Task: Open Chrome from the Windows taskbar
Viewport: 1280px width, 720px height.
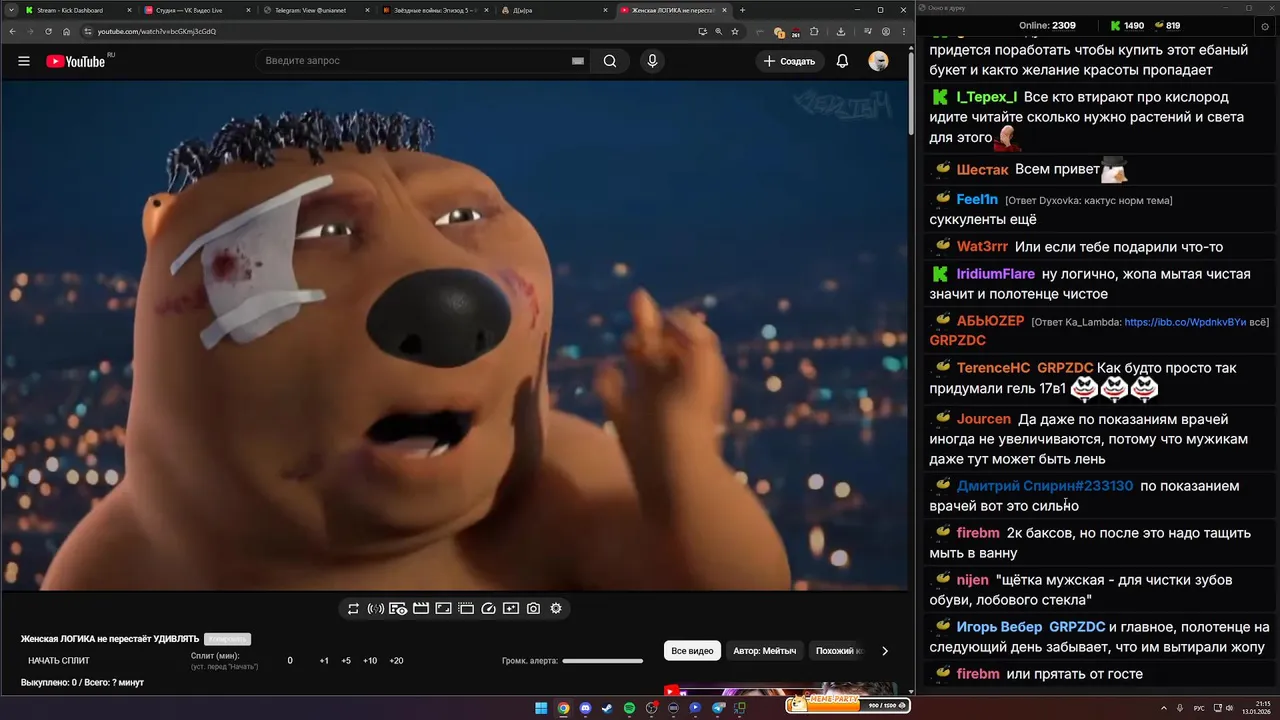Action: click(x=563, y=708)
